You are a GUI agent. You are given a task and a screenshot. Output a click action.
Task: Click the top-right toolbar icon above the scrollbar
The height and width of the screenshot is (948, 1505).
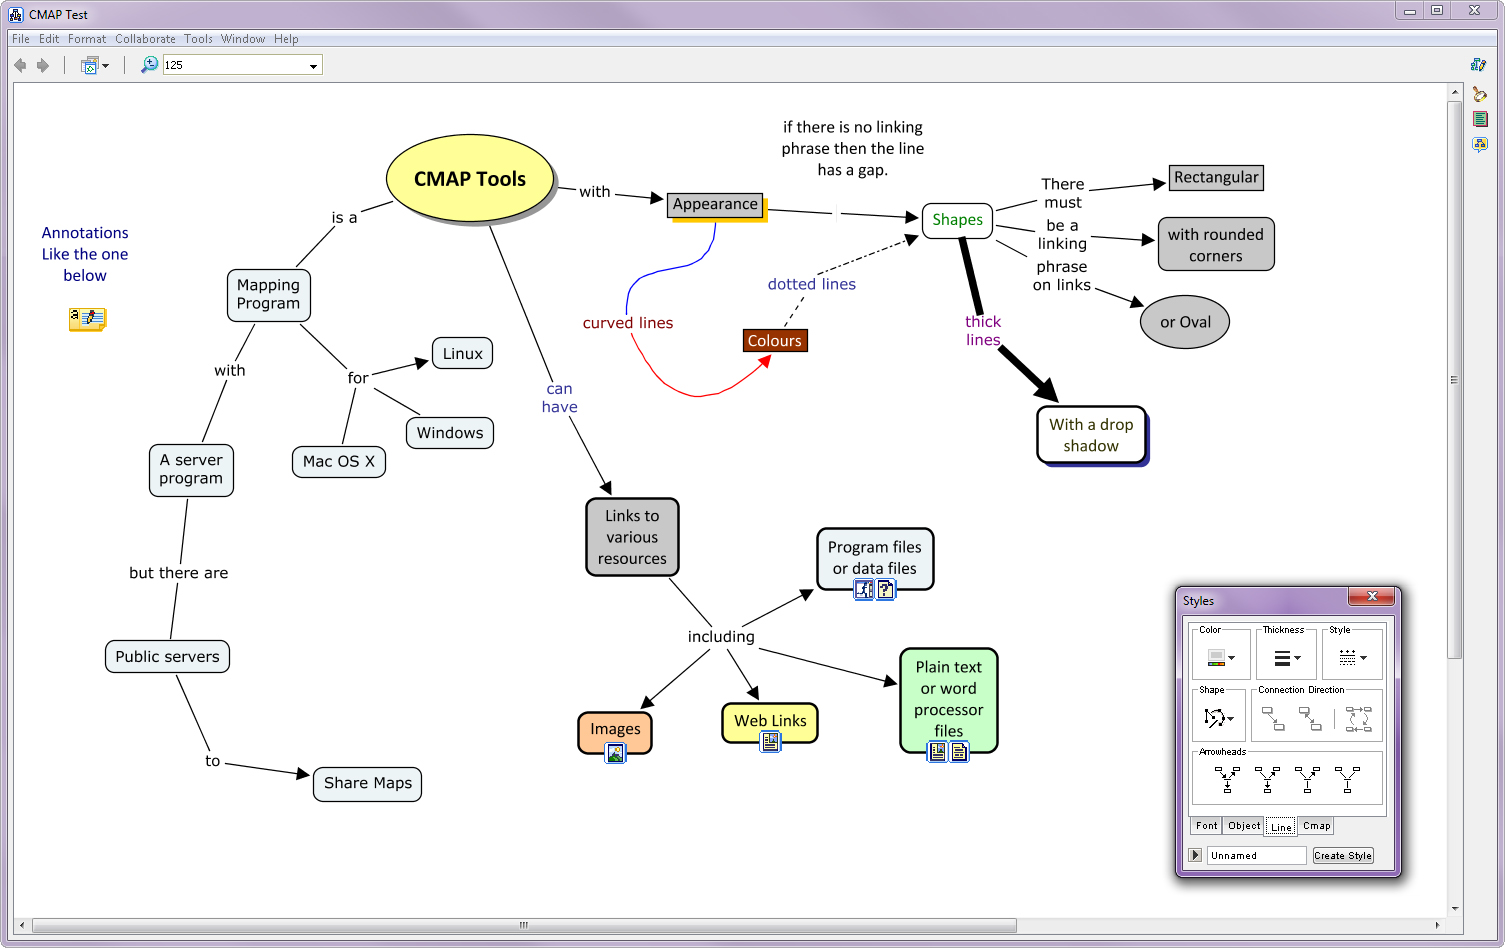[x=1479, y=64]
